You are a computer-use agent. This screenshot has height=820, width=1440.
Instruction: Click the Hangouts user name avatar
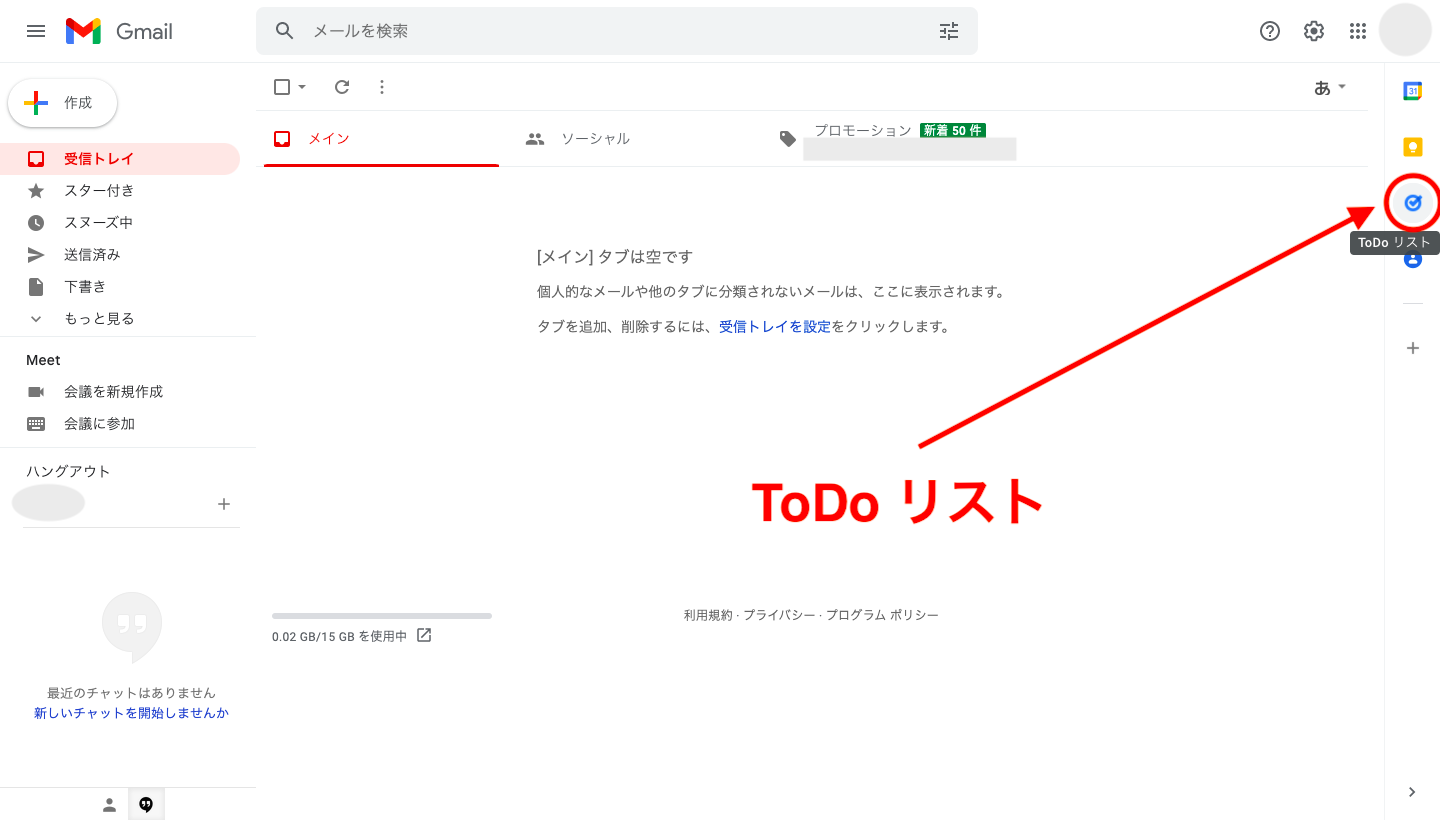pos(48,503)
